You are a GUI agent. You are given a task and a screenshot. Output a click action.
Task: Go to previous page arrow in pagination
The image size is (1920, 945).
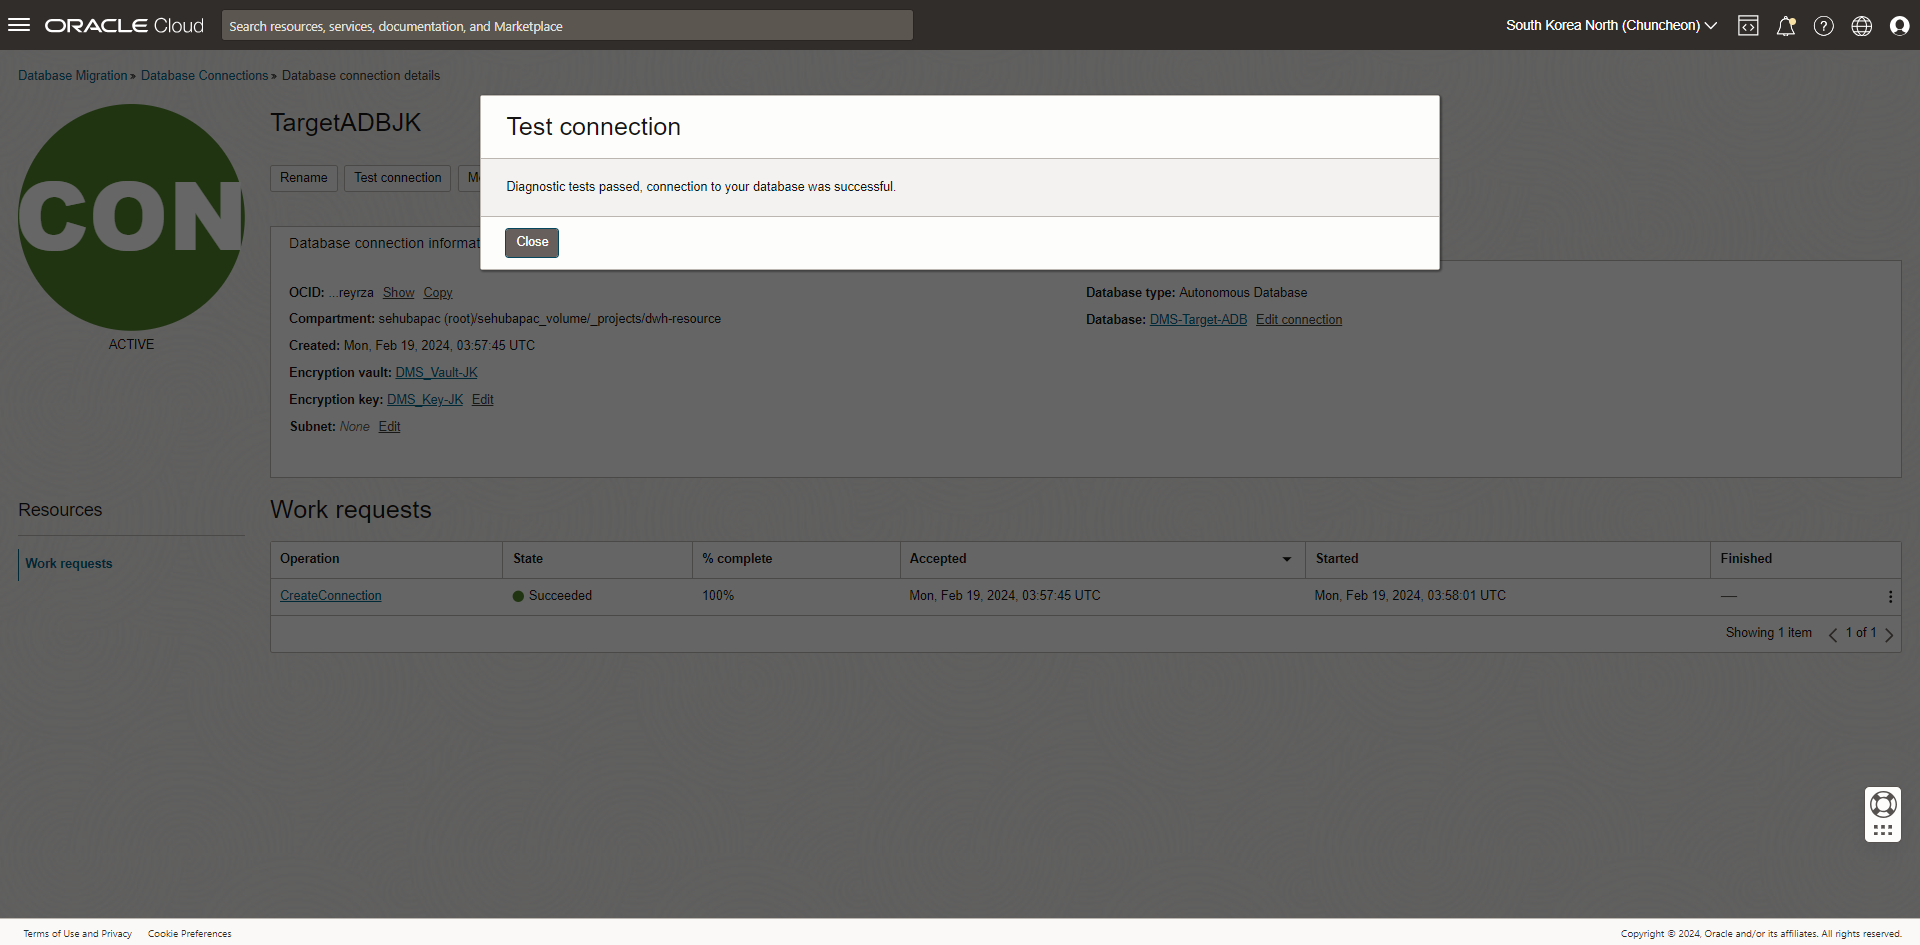[1833, 634]
